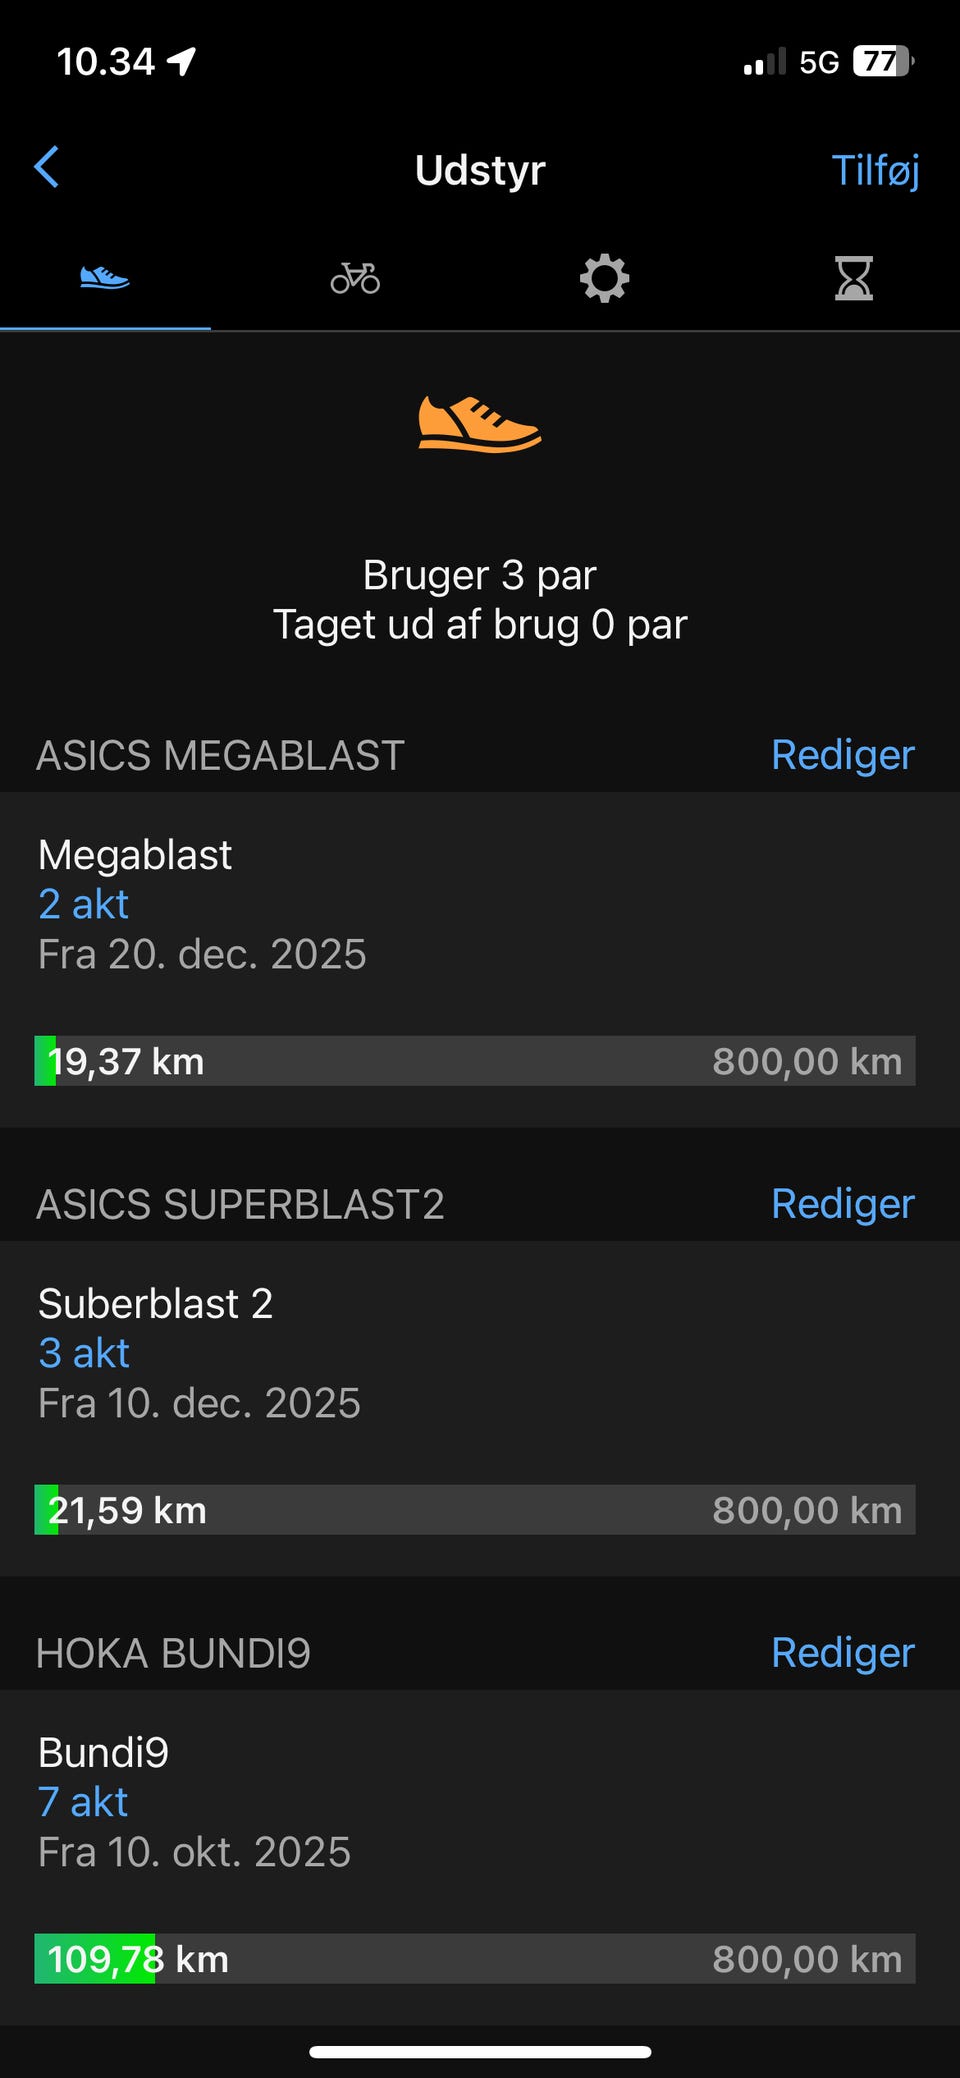Screen dimensions: 960x2078
Task: View Megablast's 2 akt activities
Action: pyautogui.click(x=84, y=904)
